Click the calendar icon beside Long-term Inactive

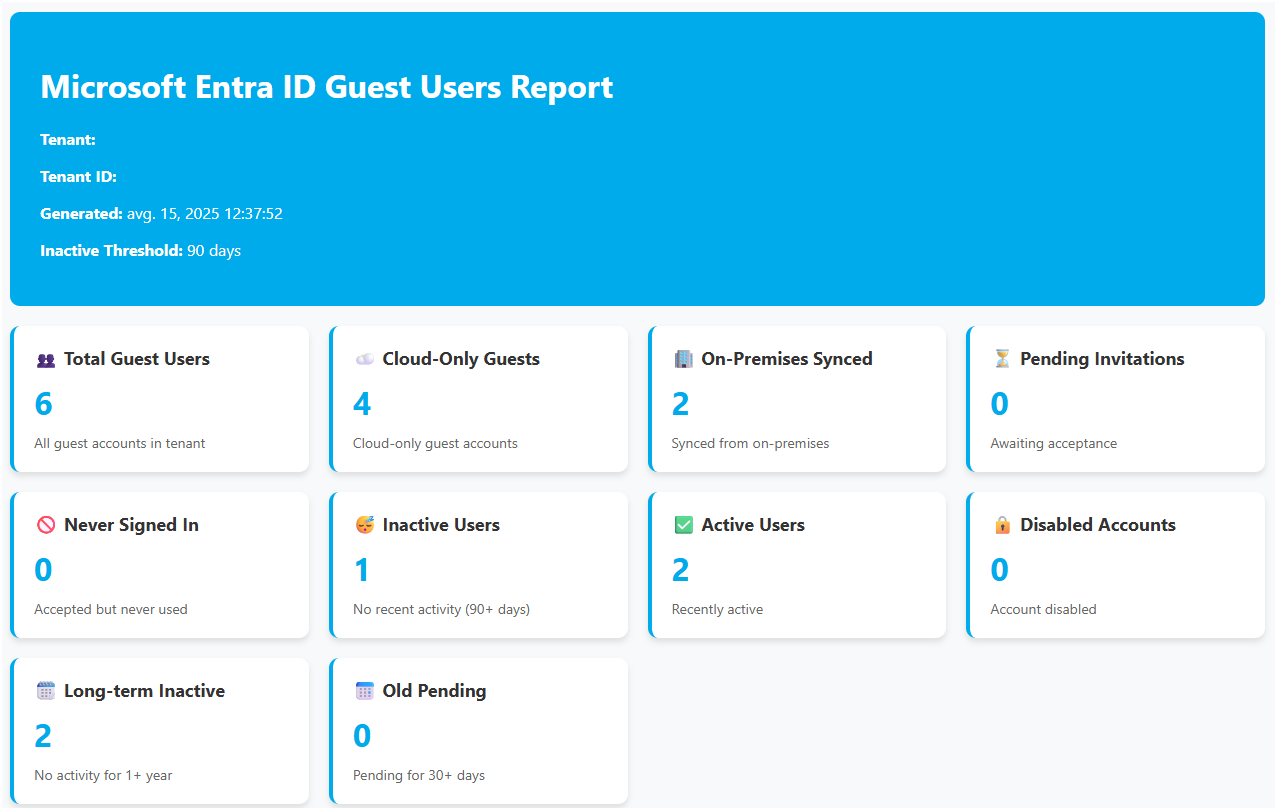(45, 691)
